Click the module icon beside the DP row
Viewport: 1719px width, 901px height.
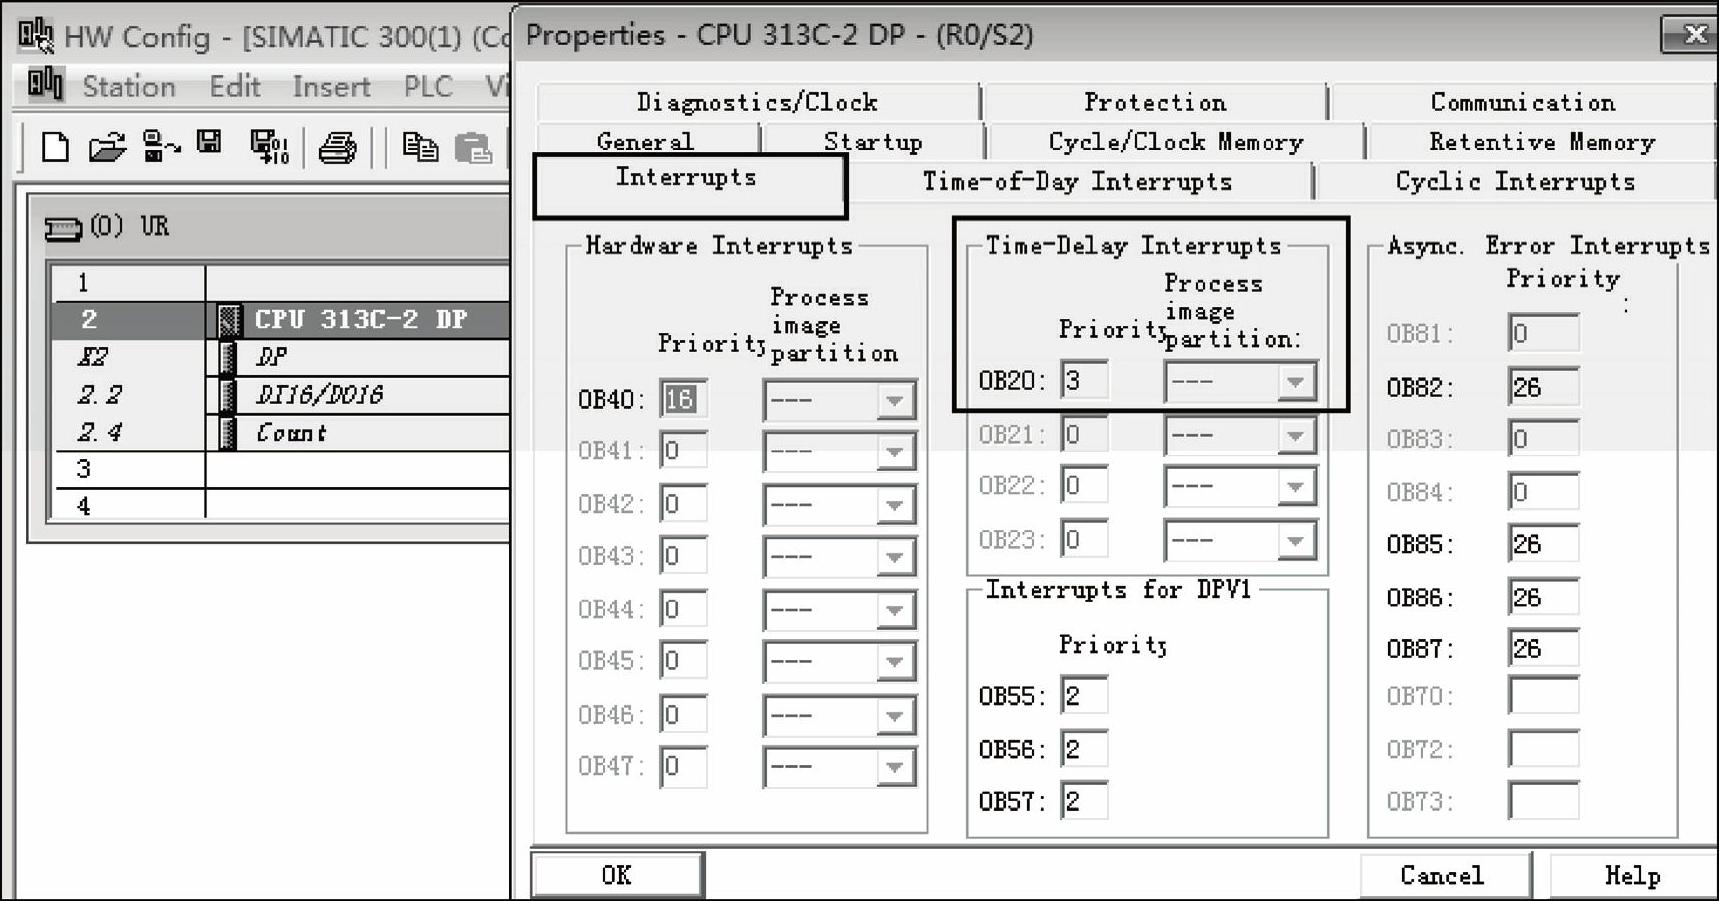(x=228, y=357)
